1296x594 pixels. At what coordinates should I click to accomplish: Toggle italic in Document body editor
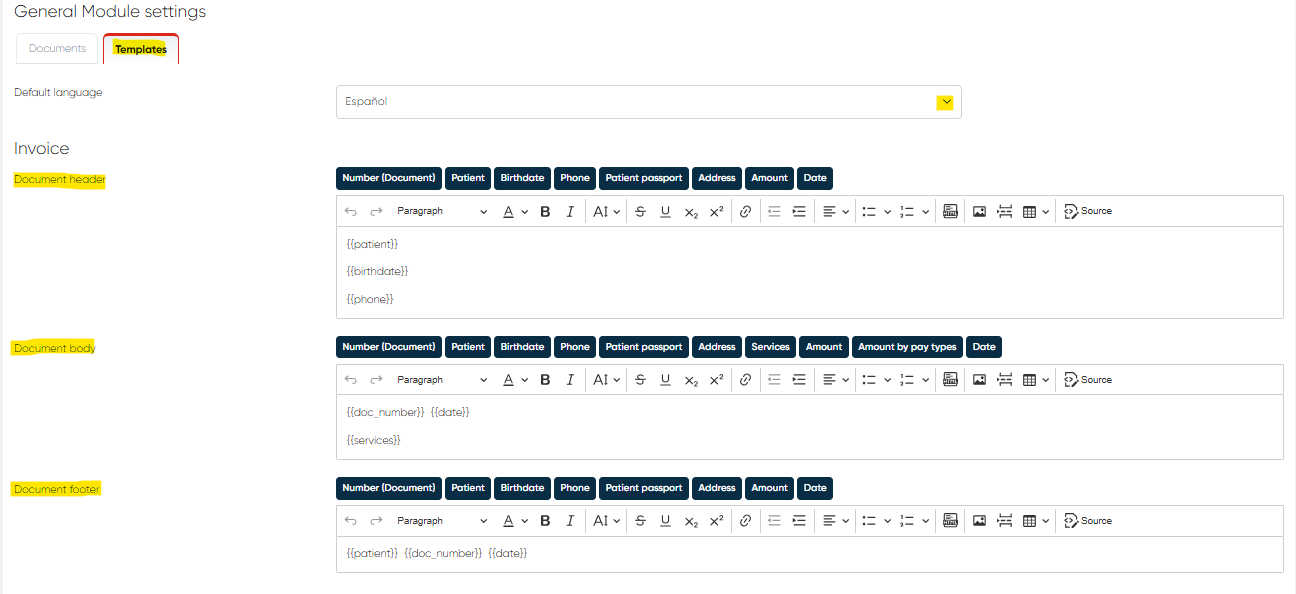point(570,380)
